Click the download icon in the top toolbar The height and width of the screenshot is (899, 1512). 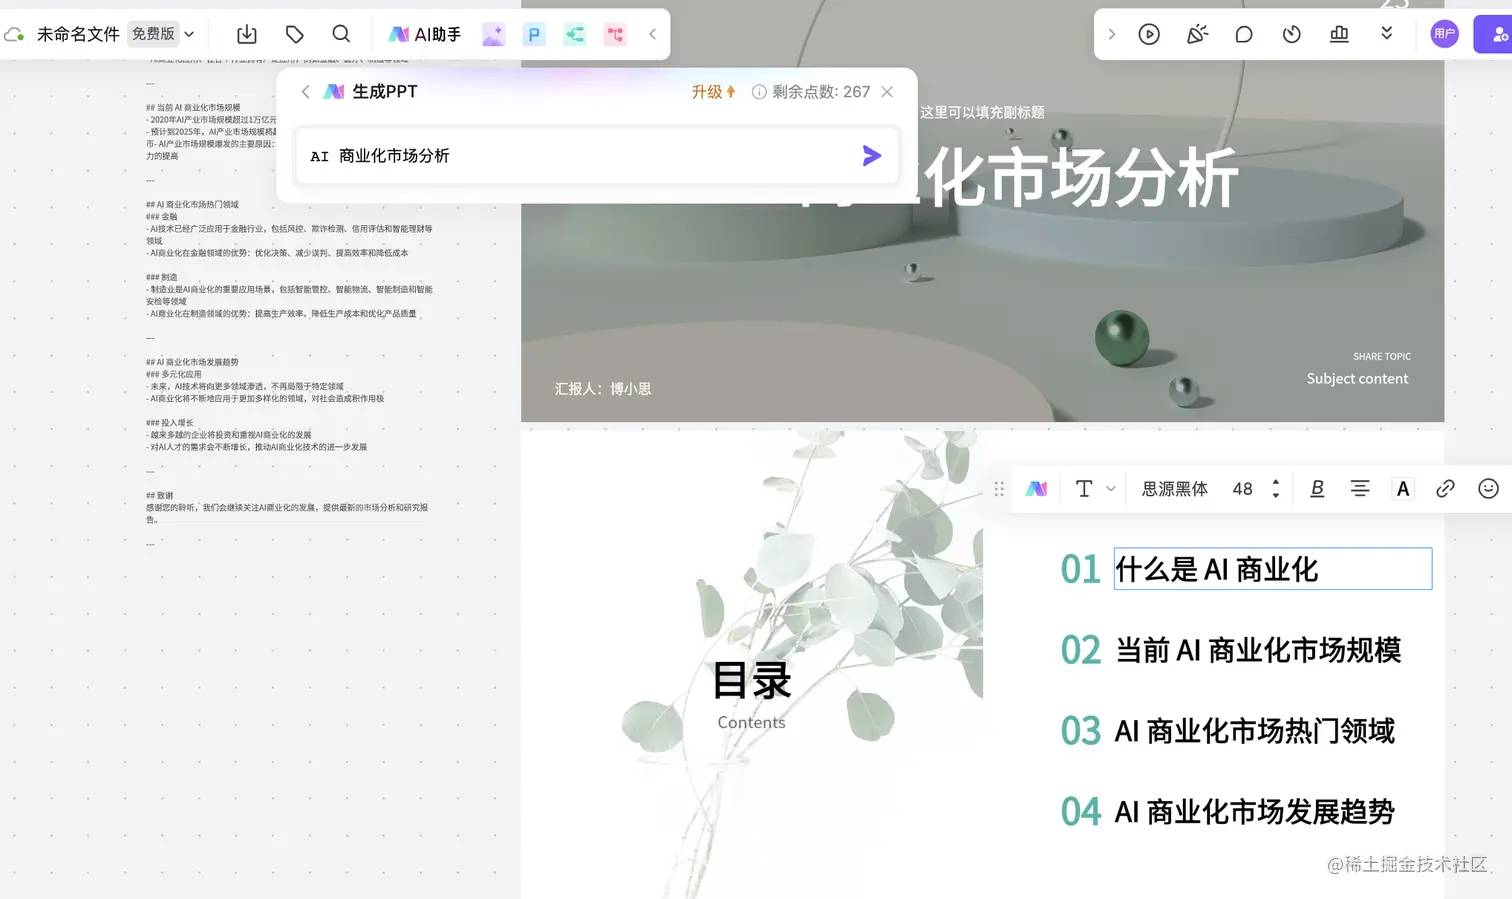click(246, 33)
